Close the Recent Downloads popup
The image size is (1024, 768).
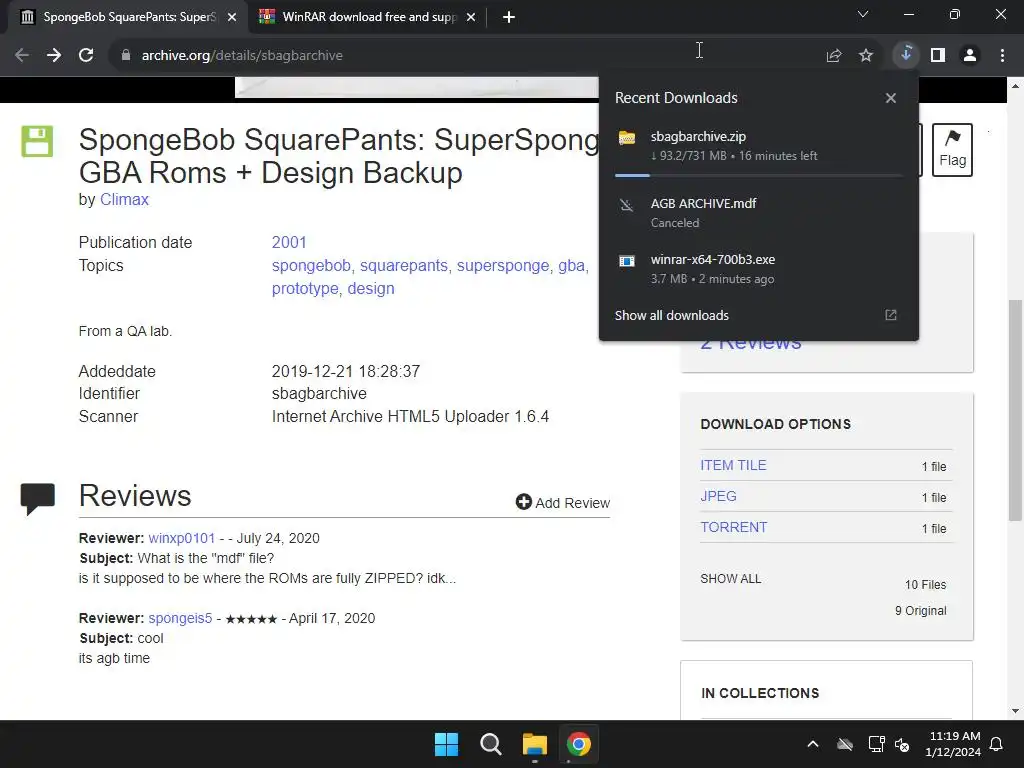click(x=891, y=98)
